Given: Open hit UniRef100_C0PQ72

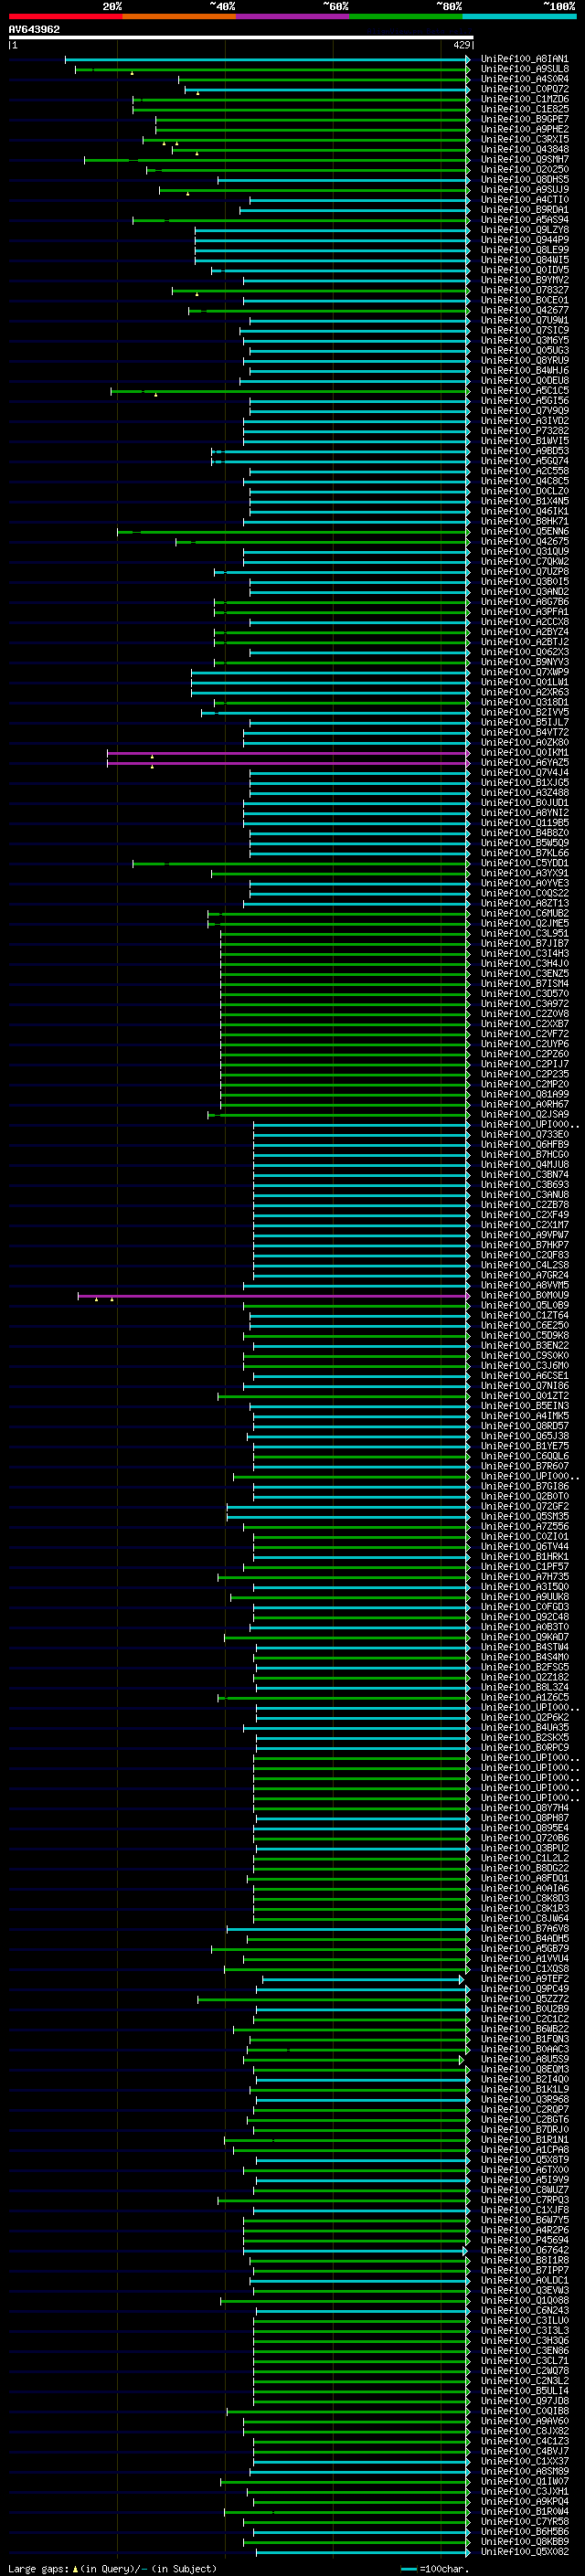Looking at the screenshot, I should (525, 89).
